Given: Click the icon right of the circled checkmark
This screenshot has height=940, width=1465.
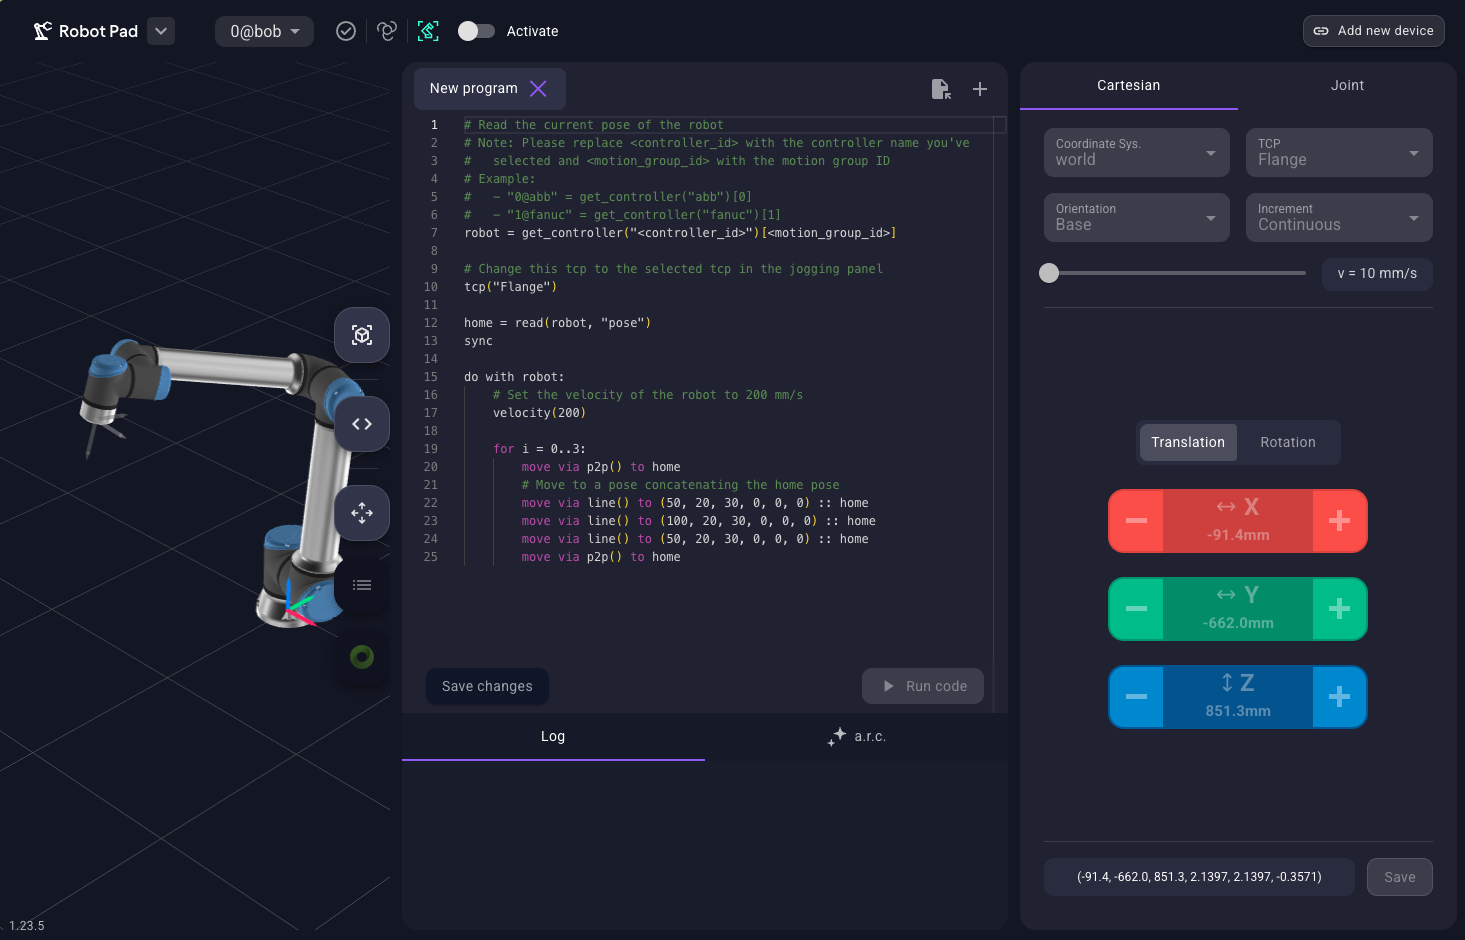Looking at the screenshot, I should (387, 31).
